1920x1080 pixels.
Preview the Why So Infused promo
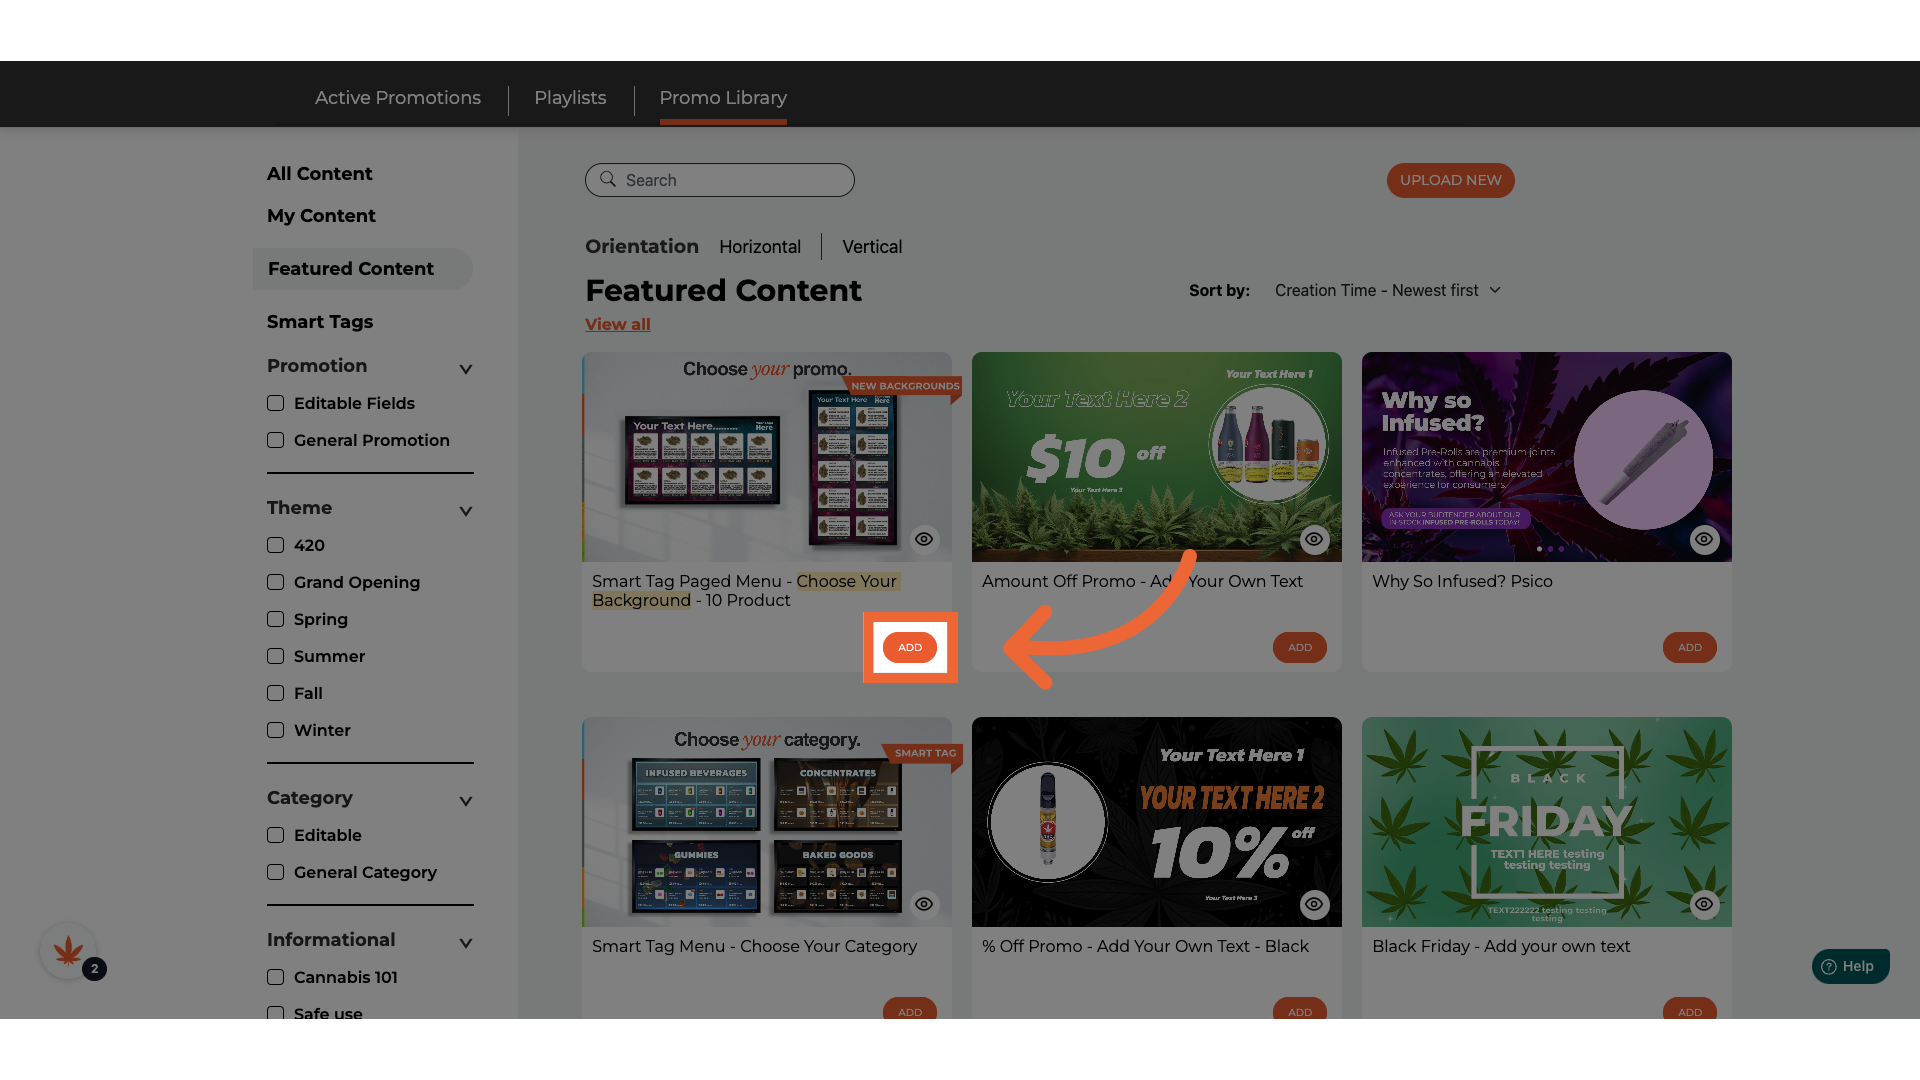[x=1704, y=539]
